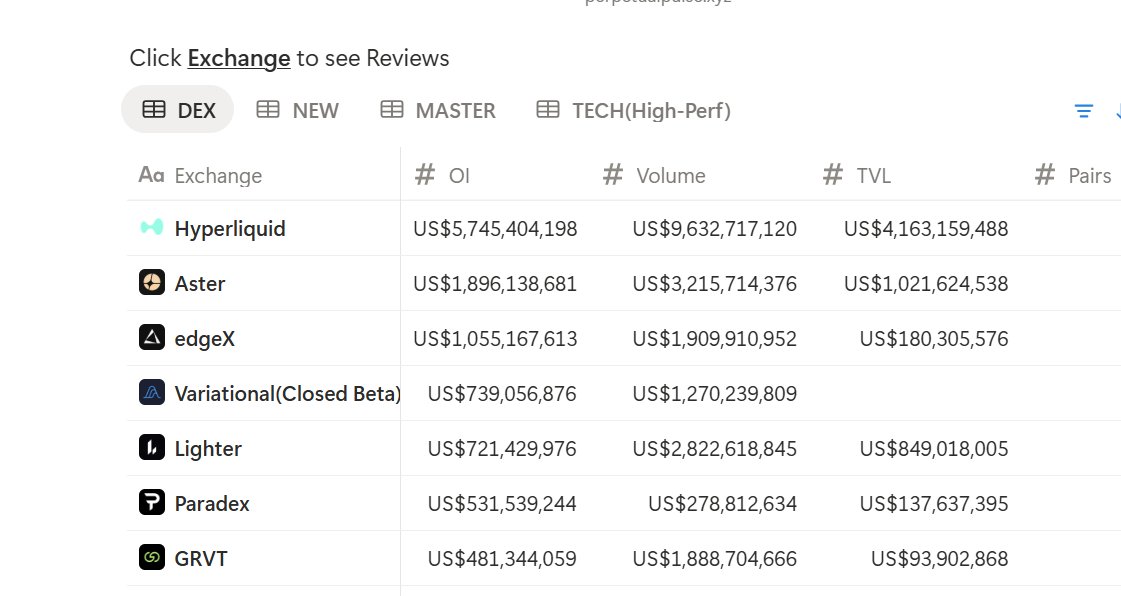Select the TECH(High-Perf) view tab
The height and width of the screenshot is (596, 1121).
pyautogui.click(x=634, y=110)
